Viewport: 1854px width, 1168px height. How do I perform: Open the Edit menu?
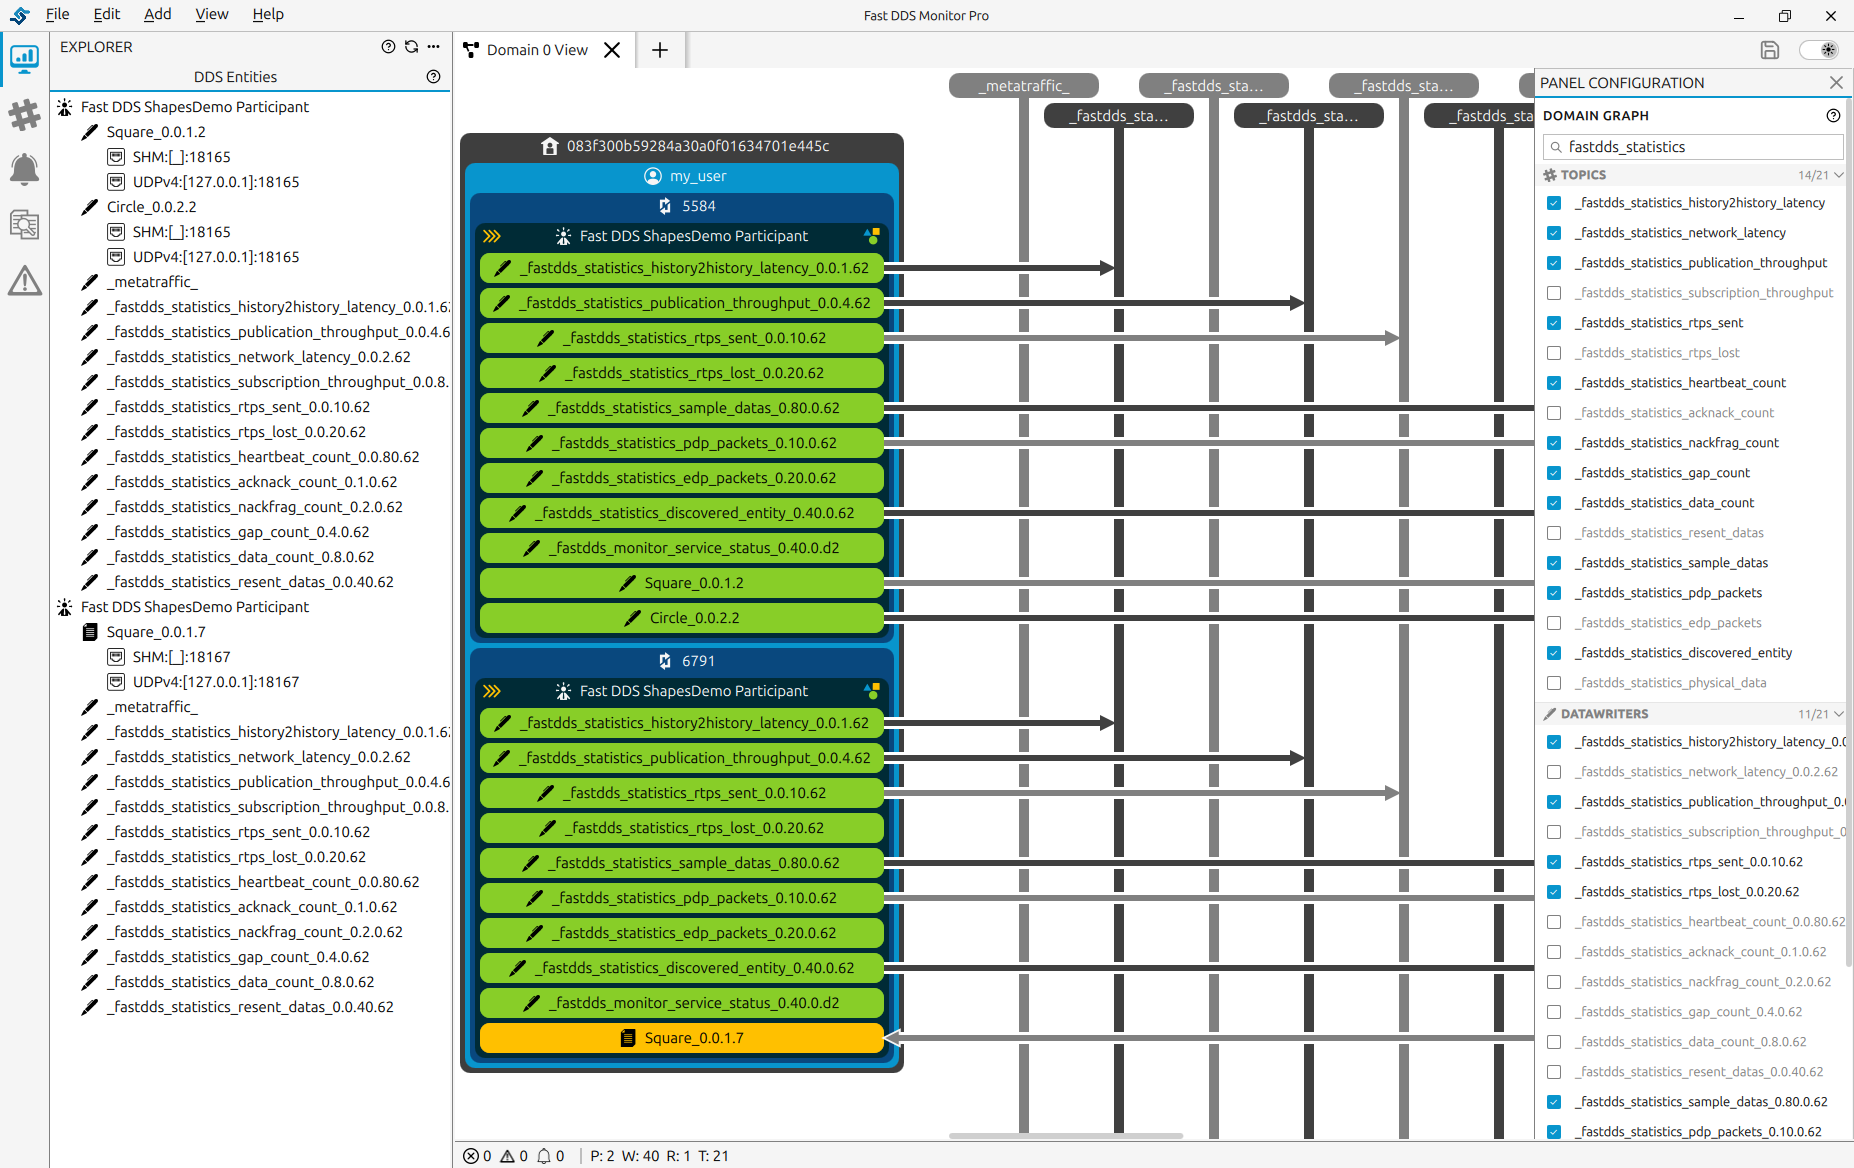tap(106, 14)
